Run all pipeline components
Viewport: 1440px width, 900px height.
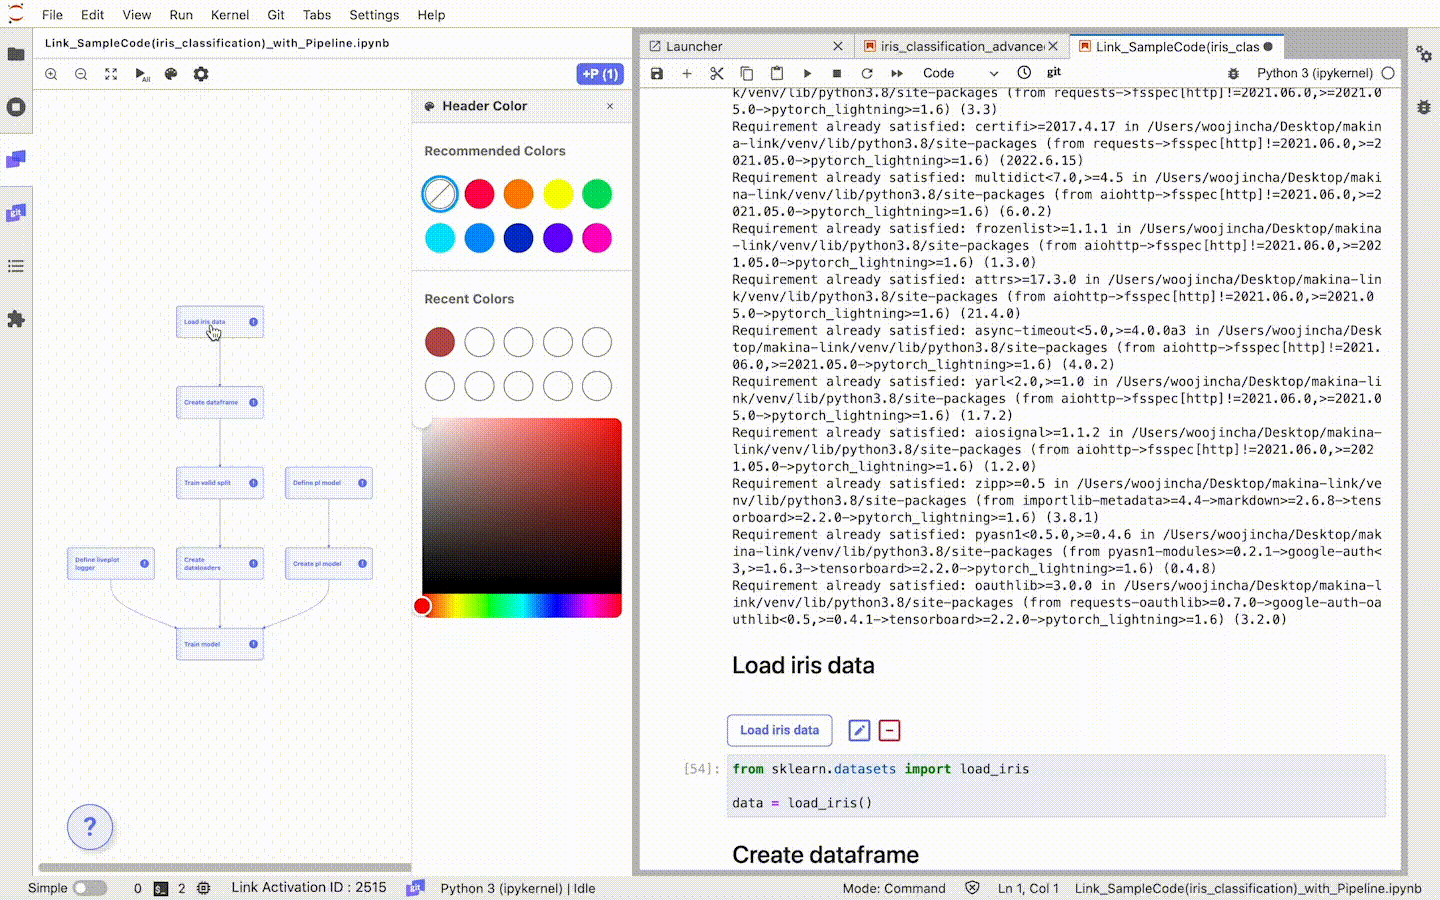click(142, 74)
